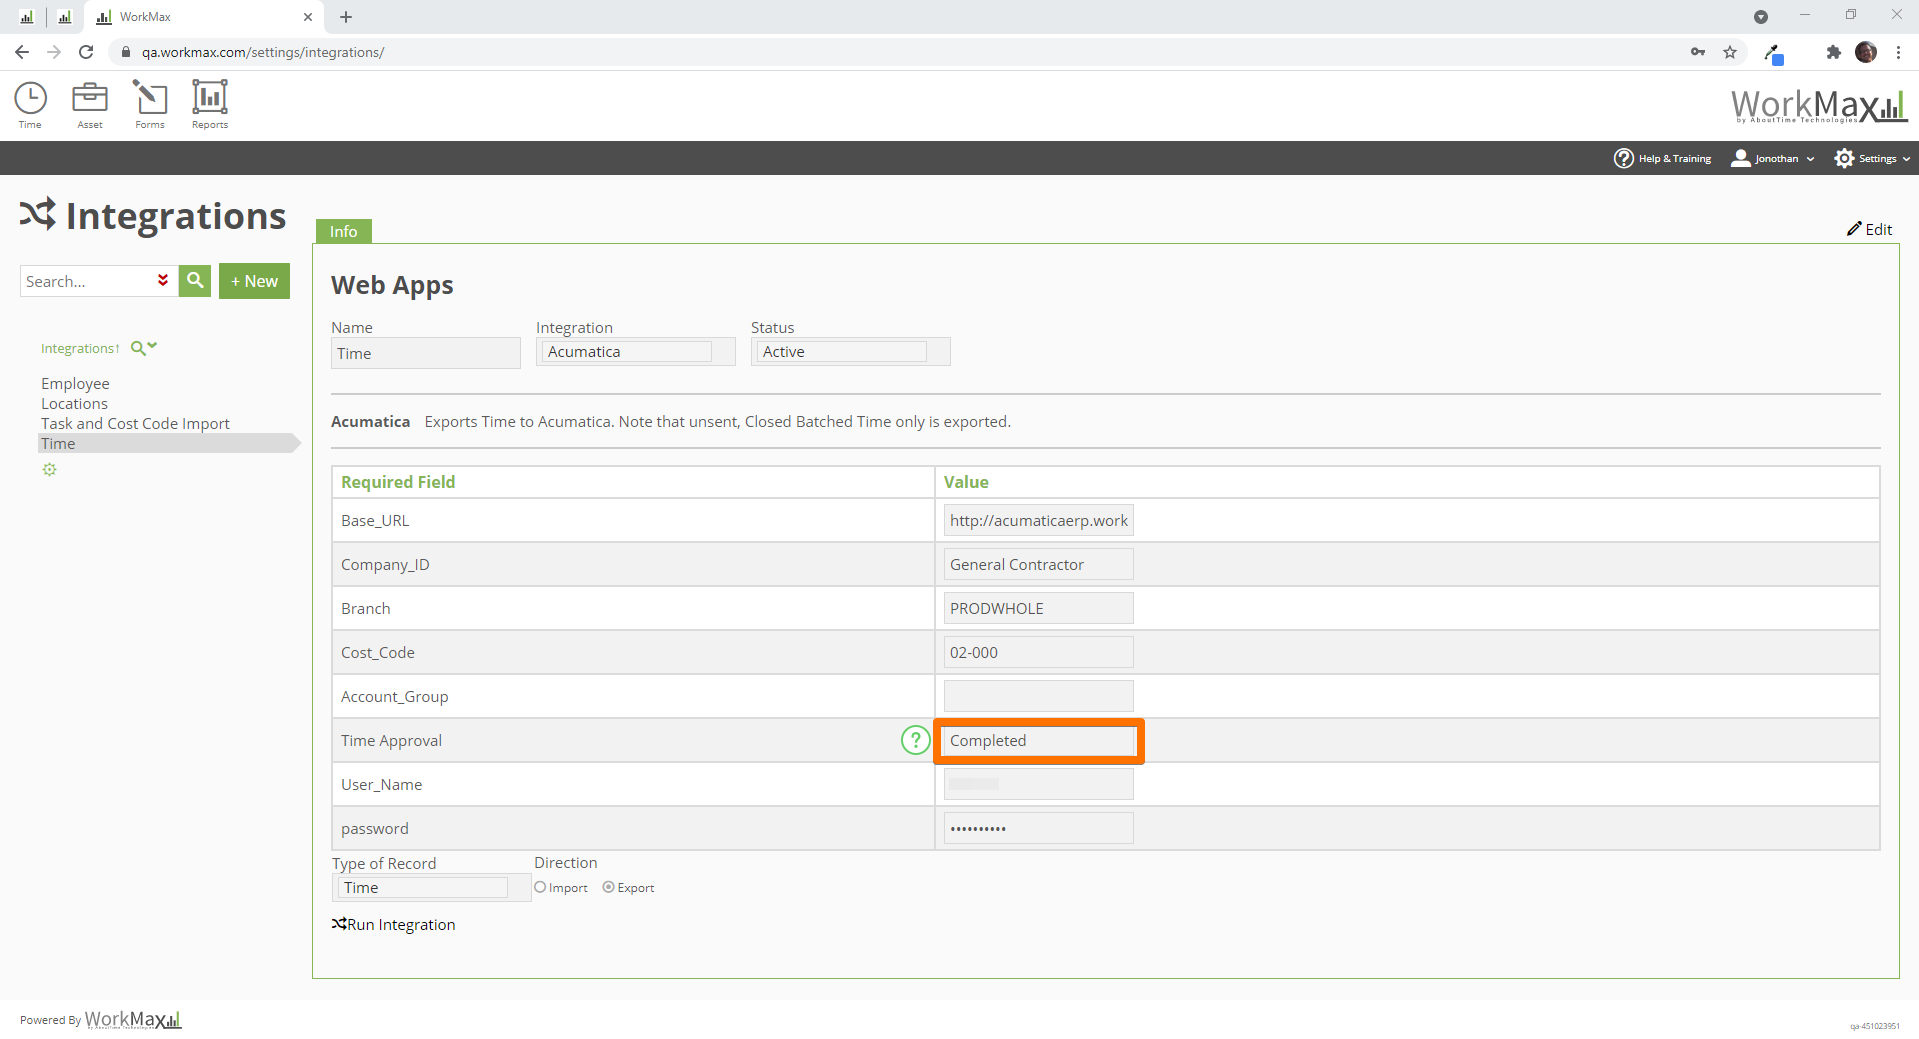The image size is (1919, 1039).
Task: Click the Company_ID value field
Action: click(1038, 564)
